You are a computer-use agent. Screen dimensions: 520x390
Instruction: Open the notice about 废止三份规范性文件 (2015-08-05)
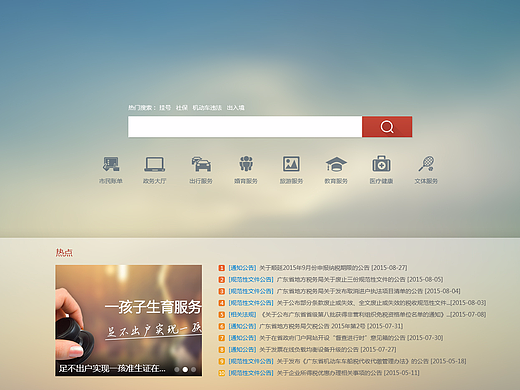(360, 279)
